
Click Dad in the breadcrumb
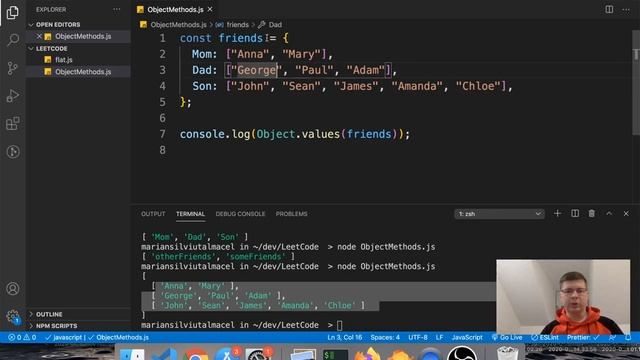click(275, 24)
